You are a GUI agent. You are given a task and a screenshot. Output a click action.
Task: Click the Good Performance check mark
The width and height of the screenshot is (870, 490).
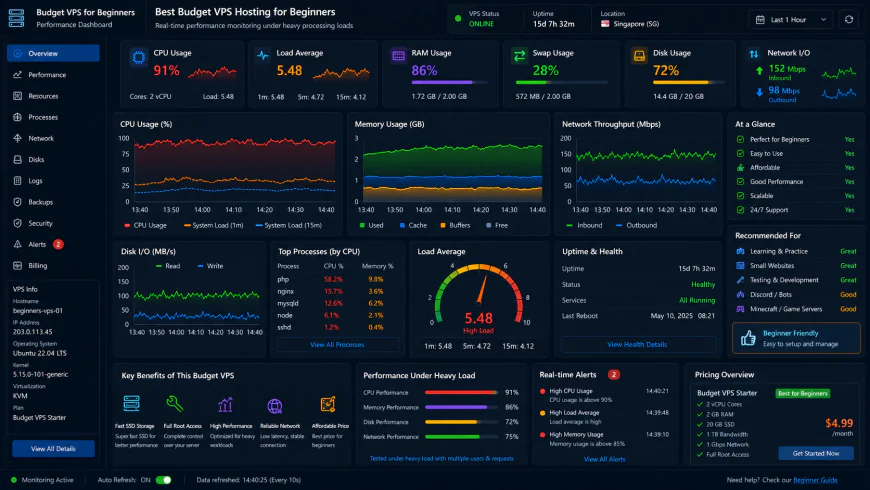point(740,181)
